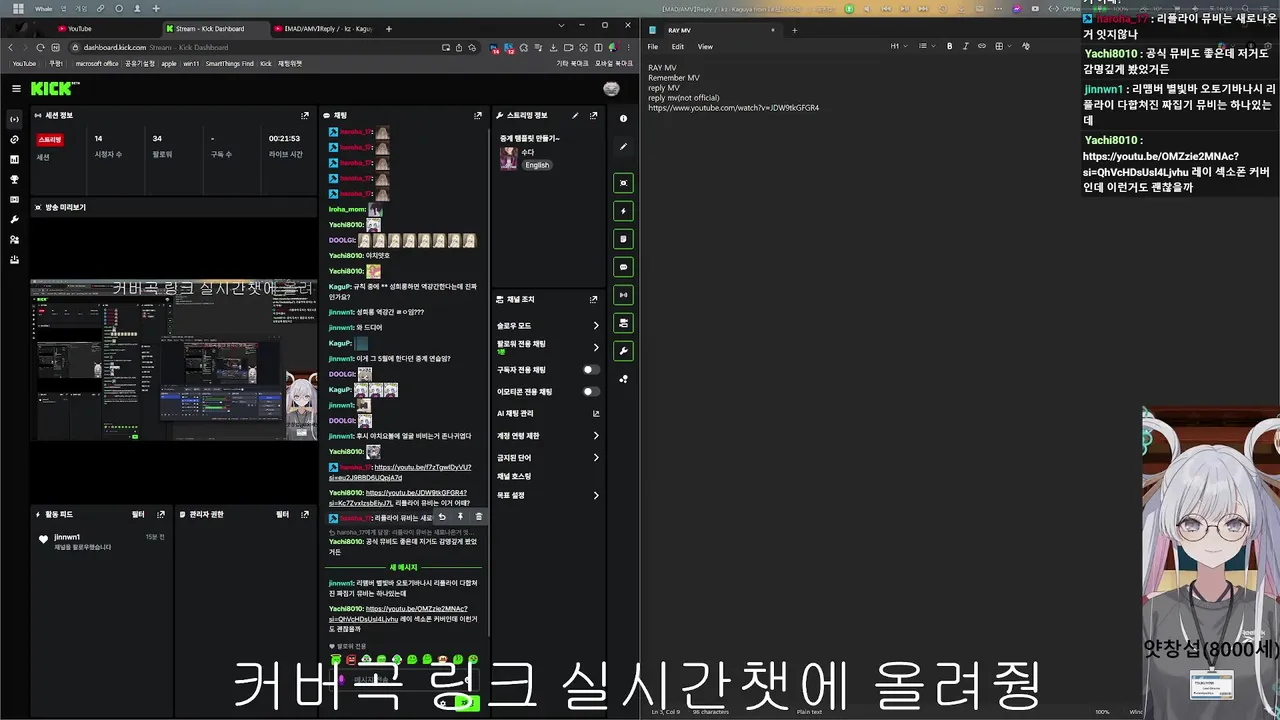Pop out the chat panel
The image size is (1280, 720).
(478, 115)
